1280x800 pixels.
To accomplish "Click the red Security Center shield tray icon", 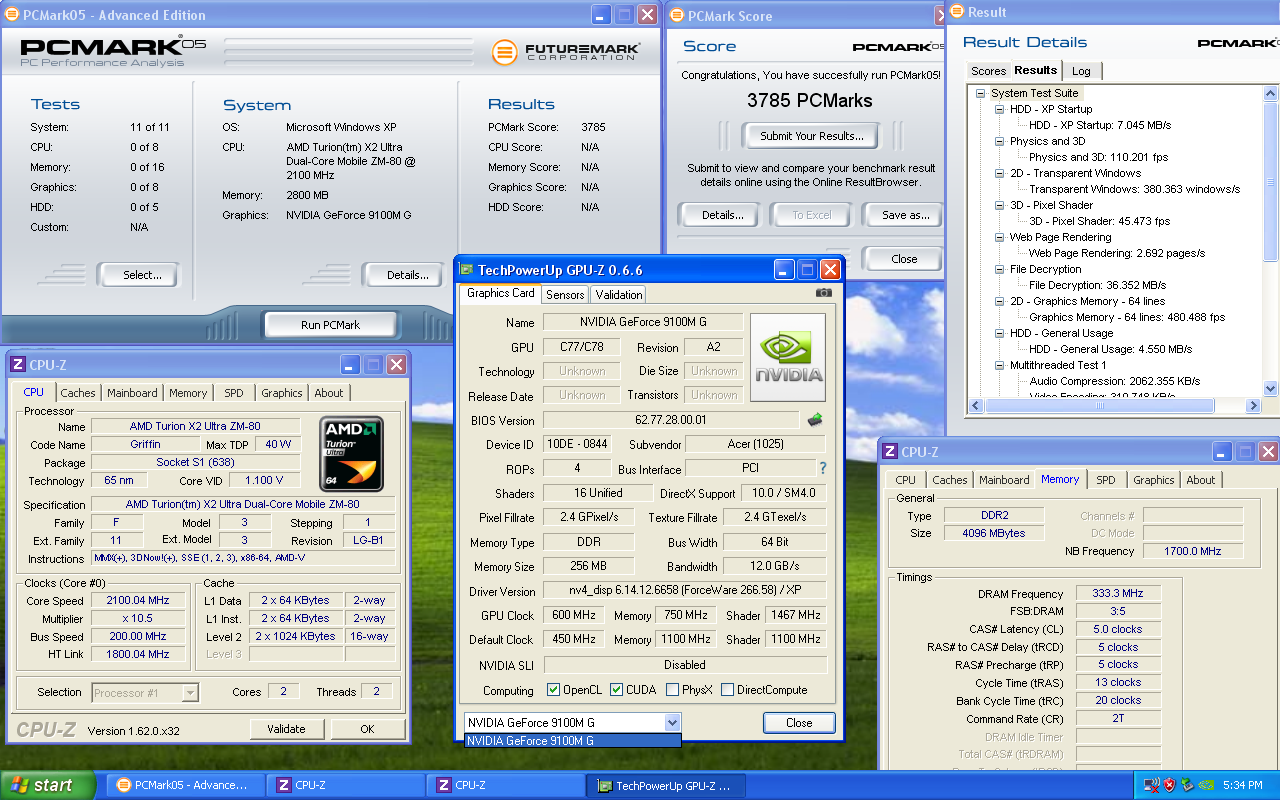I will coord(1168,785).
